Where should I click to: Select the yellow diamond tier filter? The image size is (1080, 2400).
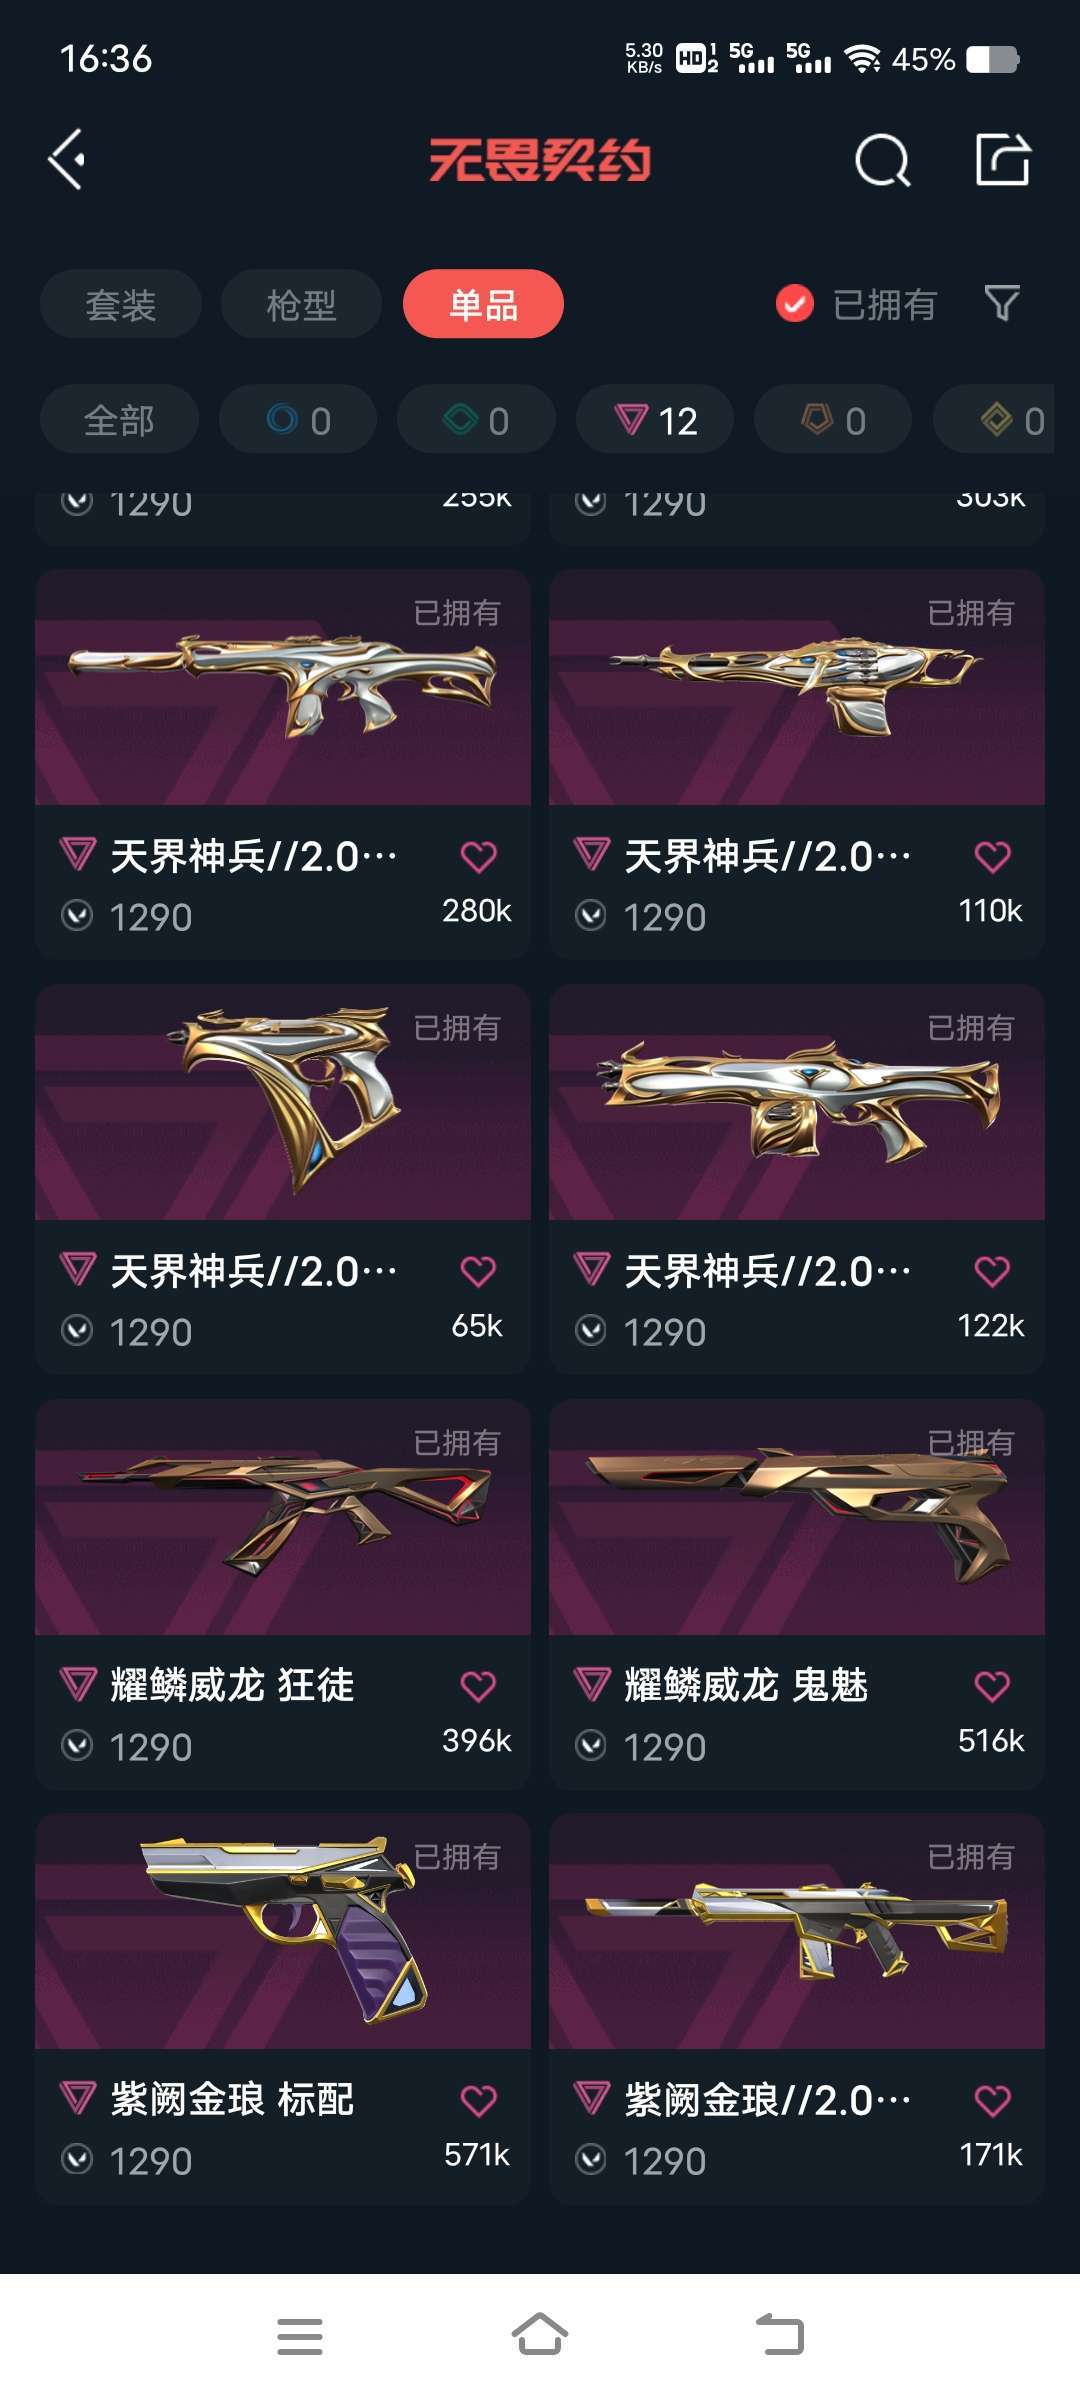pos(994,419)
